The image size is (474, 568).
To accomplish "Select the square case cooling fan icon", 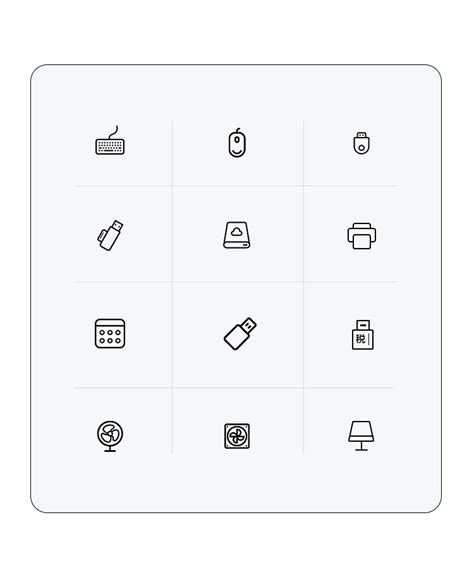I will point(237,436).
